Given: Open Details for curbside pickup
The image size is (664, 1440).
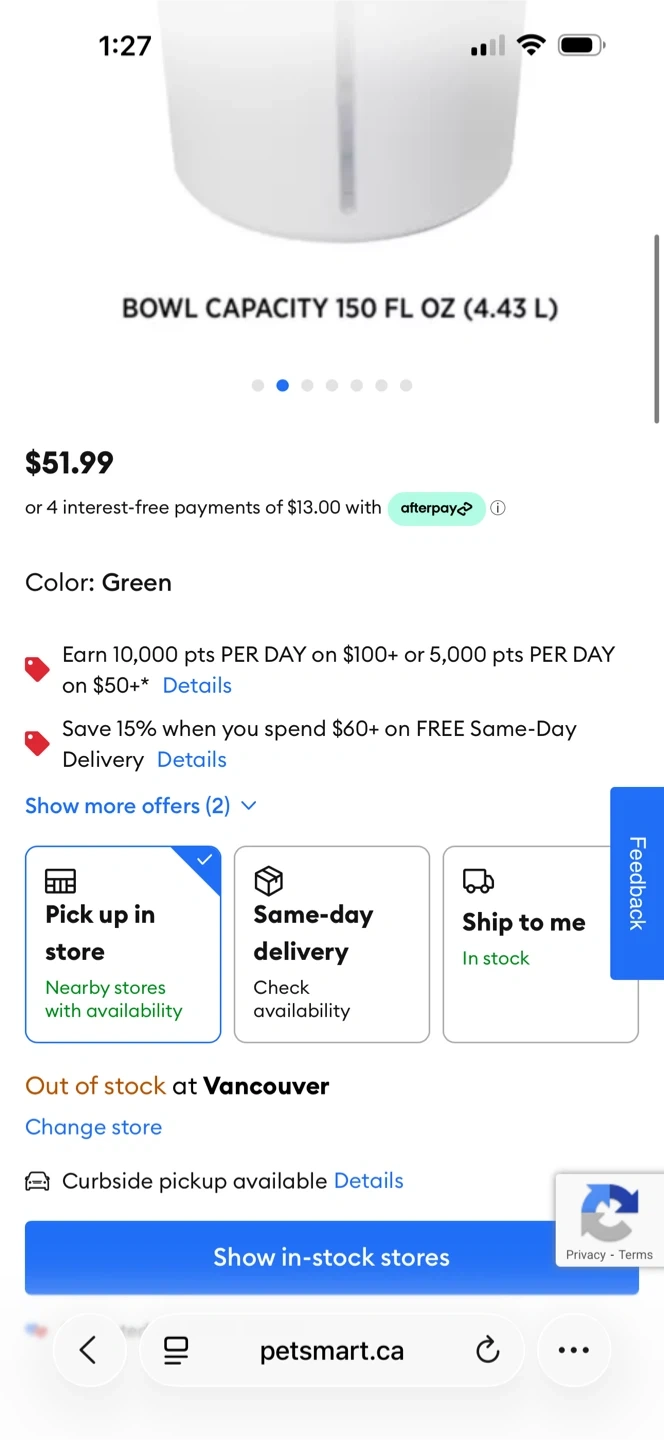Looking at the screenshot, I should [x=368, y=1181].
